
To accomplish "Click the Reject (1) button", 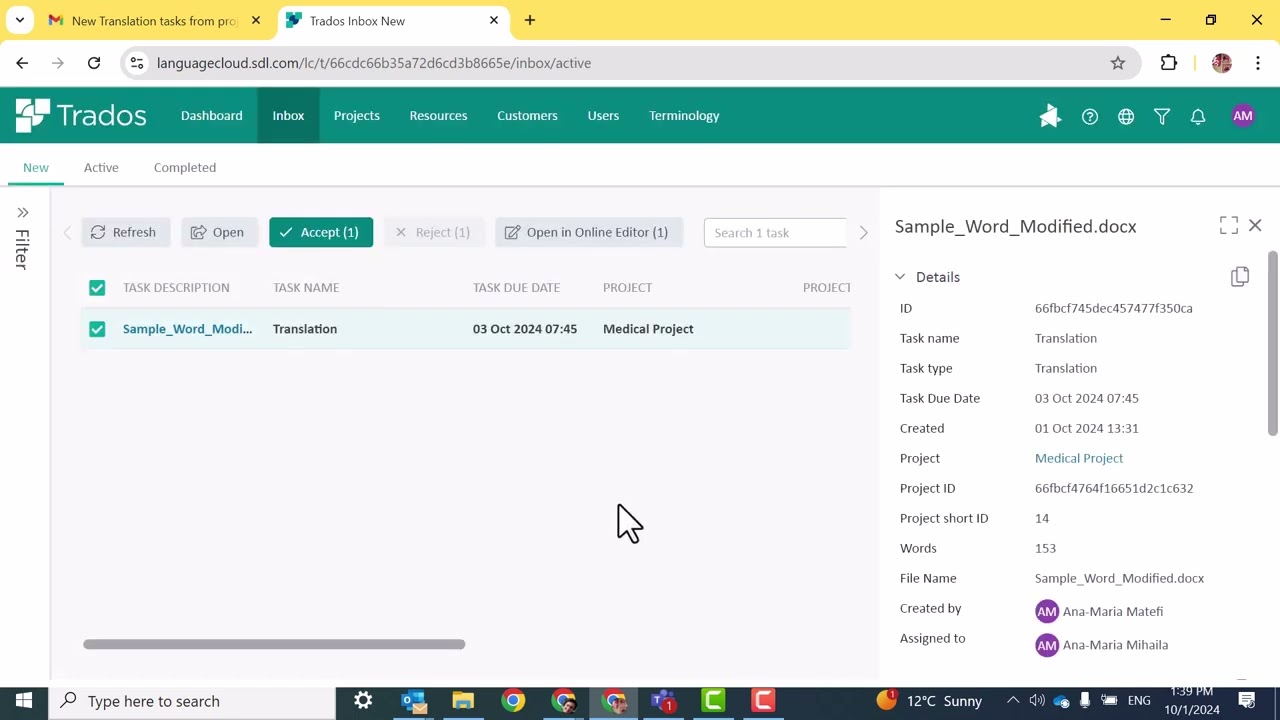I will coord(433,232).
